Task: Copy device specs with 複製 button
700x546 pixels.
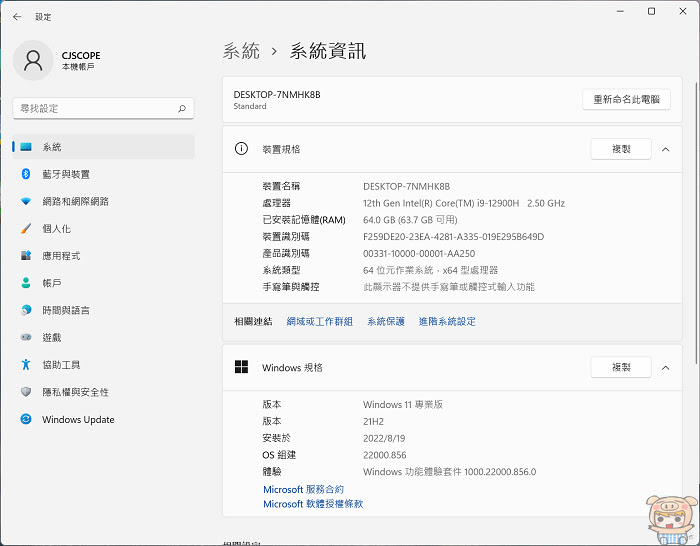Action: pyautogui.click(x=621, y=149)
